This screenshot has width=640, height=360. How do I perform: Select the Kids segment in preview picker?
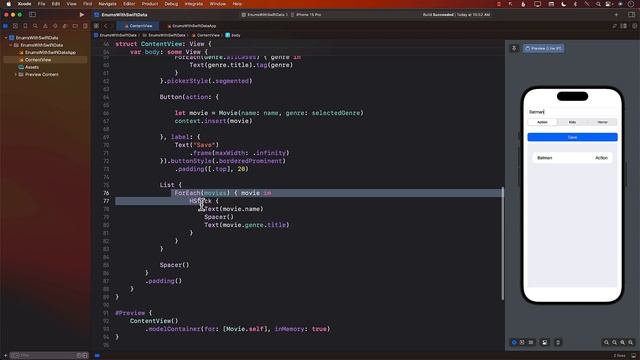coord(572,122)
